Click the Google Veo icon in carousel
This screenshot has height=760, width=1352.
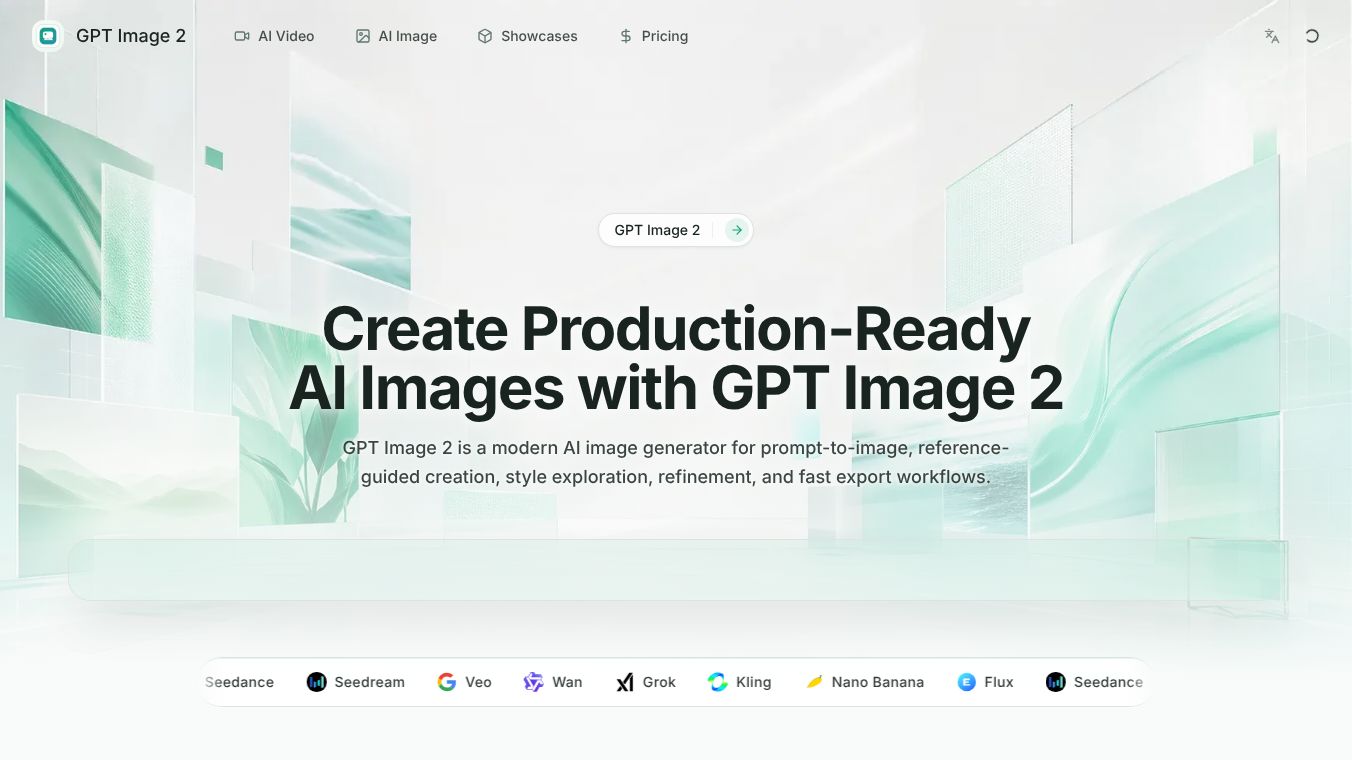coord(446,682)
